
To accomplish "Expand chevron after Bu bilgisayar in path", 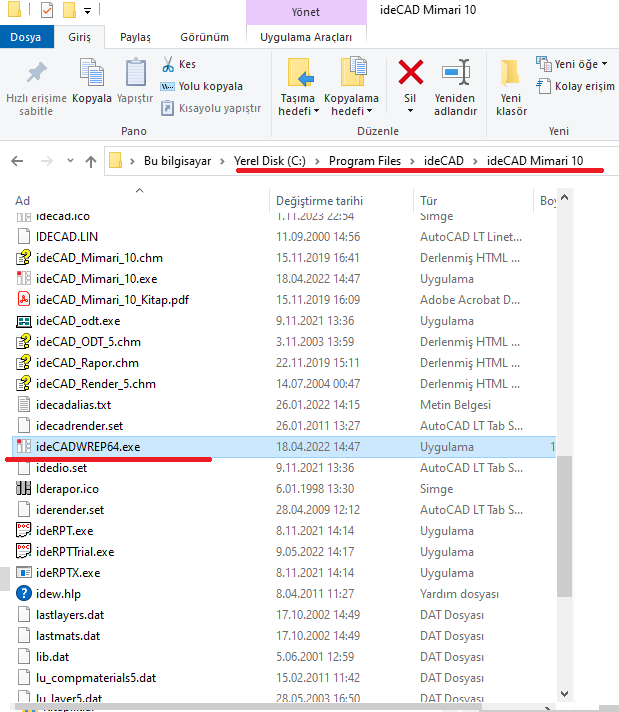I will (x=222, y=161).
